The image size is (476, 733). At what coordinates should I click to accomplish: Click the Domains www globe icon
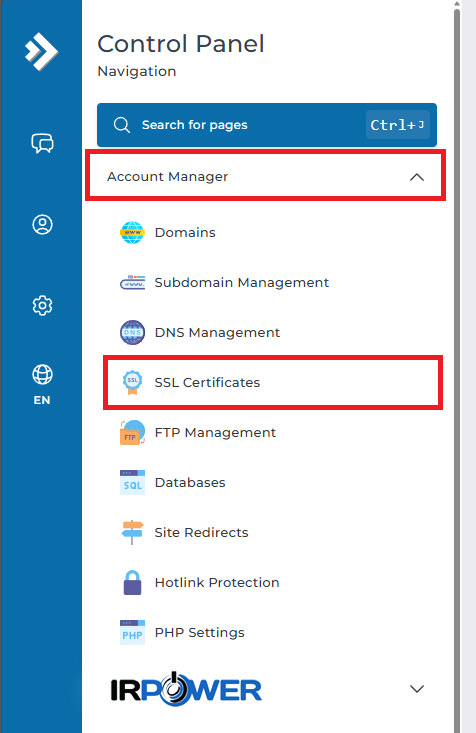pos(132,232)
